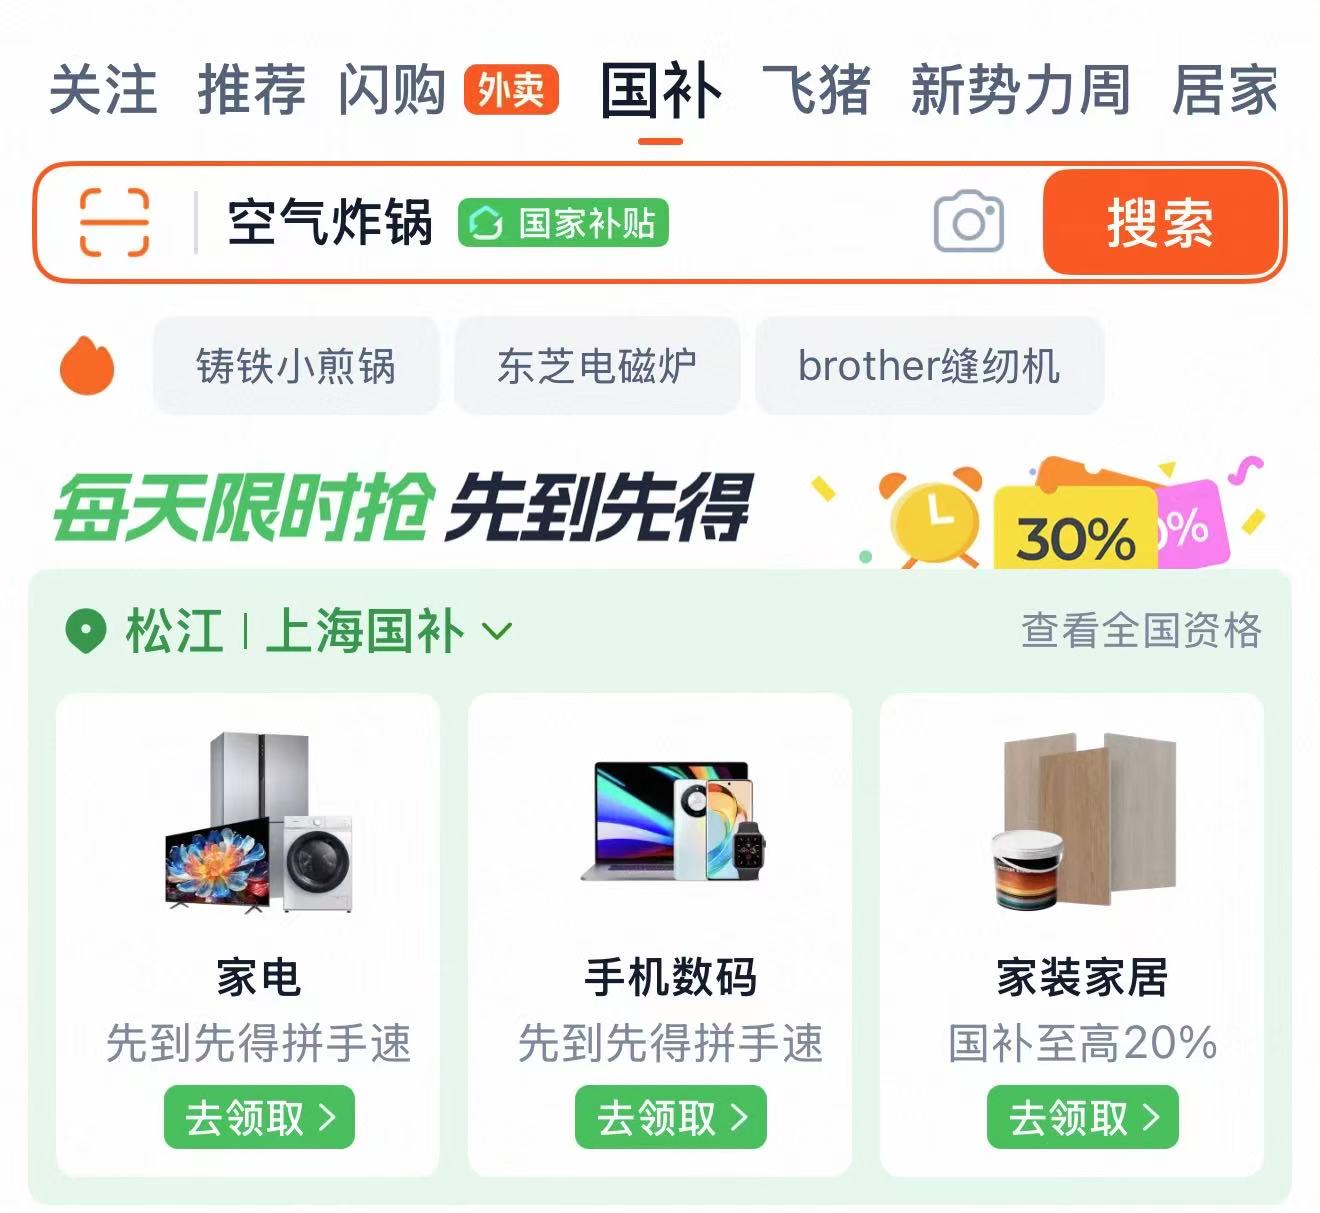The width and height of the screenshot is (1320, 1213).
Task: Open the 手机数码 devices product image
Action: pyautogui.click(x=672, y=822)
